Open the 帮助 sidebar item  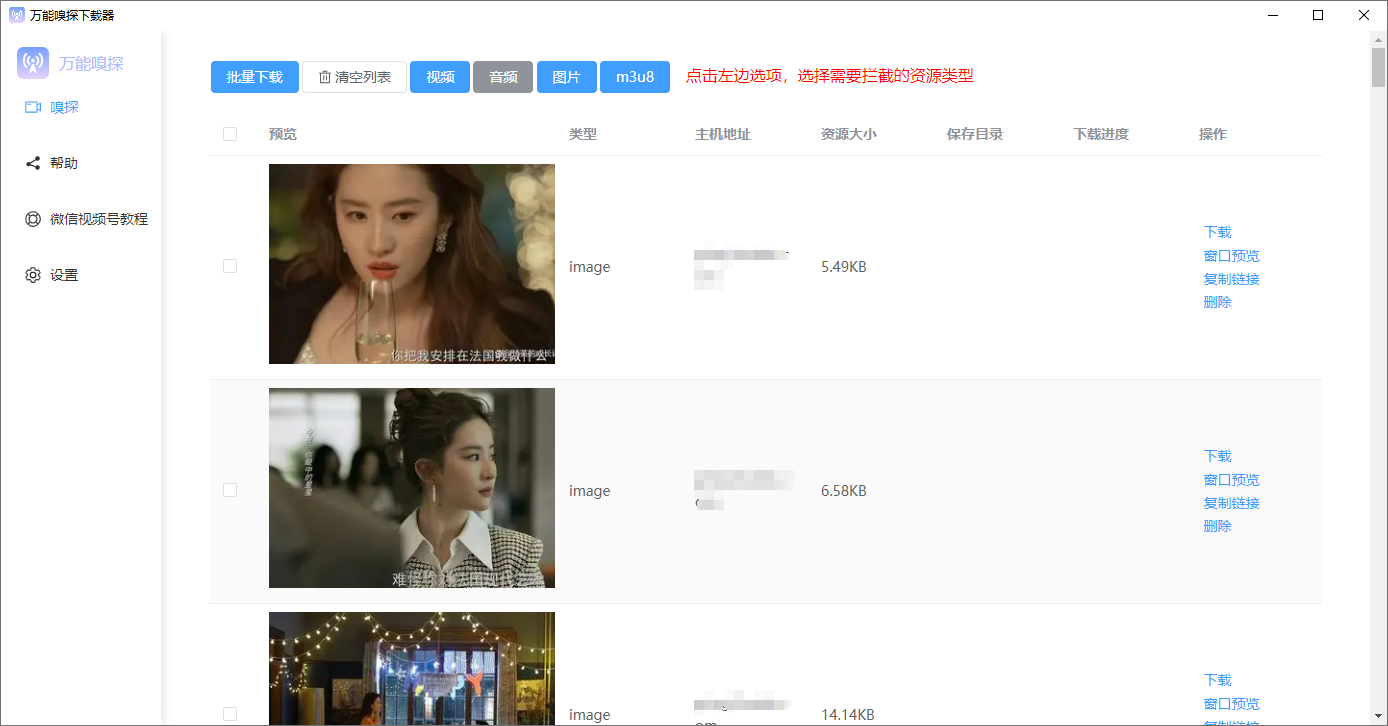tap(52, 163)
